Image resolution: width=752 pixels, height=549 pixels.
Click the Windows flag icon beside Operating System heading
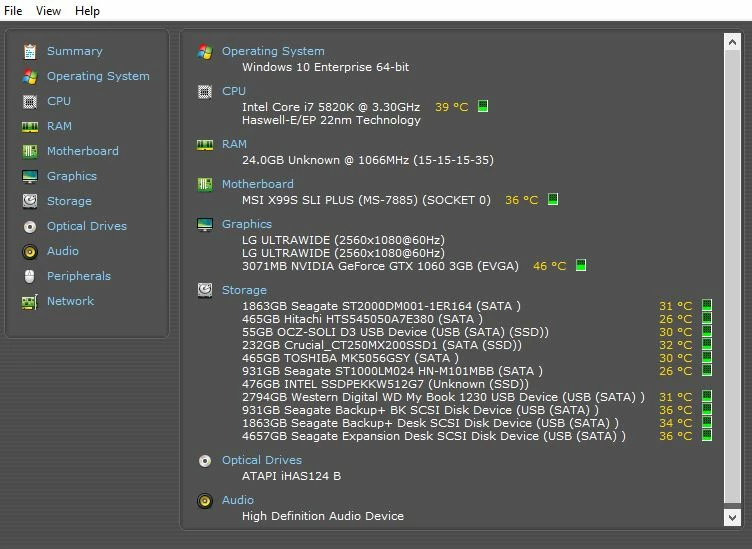(205, 51)
